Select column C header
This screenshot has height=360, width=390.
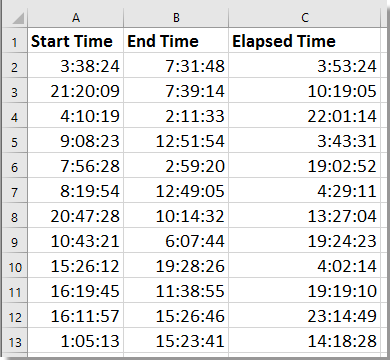pyautogui.click(x=305, y=18)
